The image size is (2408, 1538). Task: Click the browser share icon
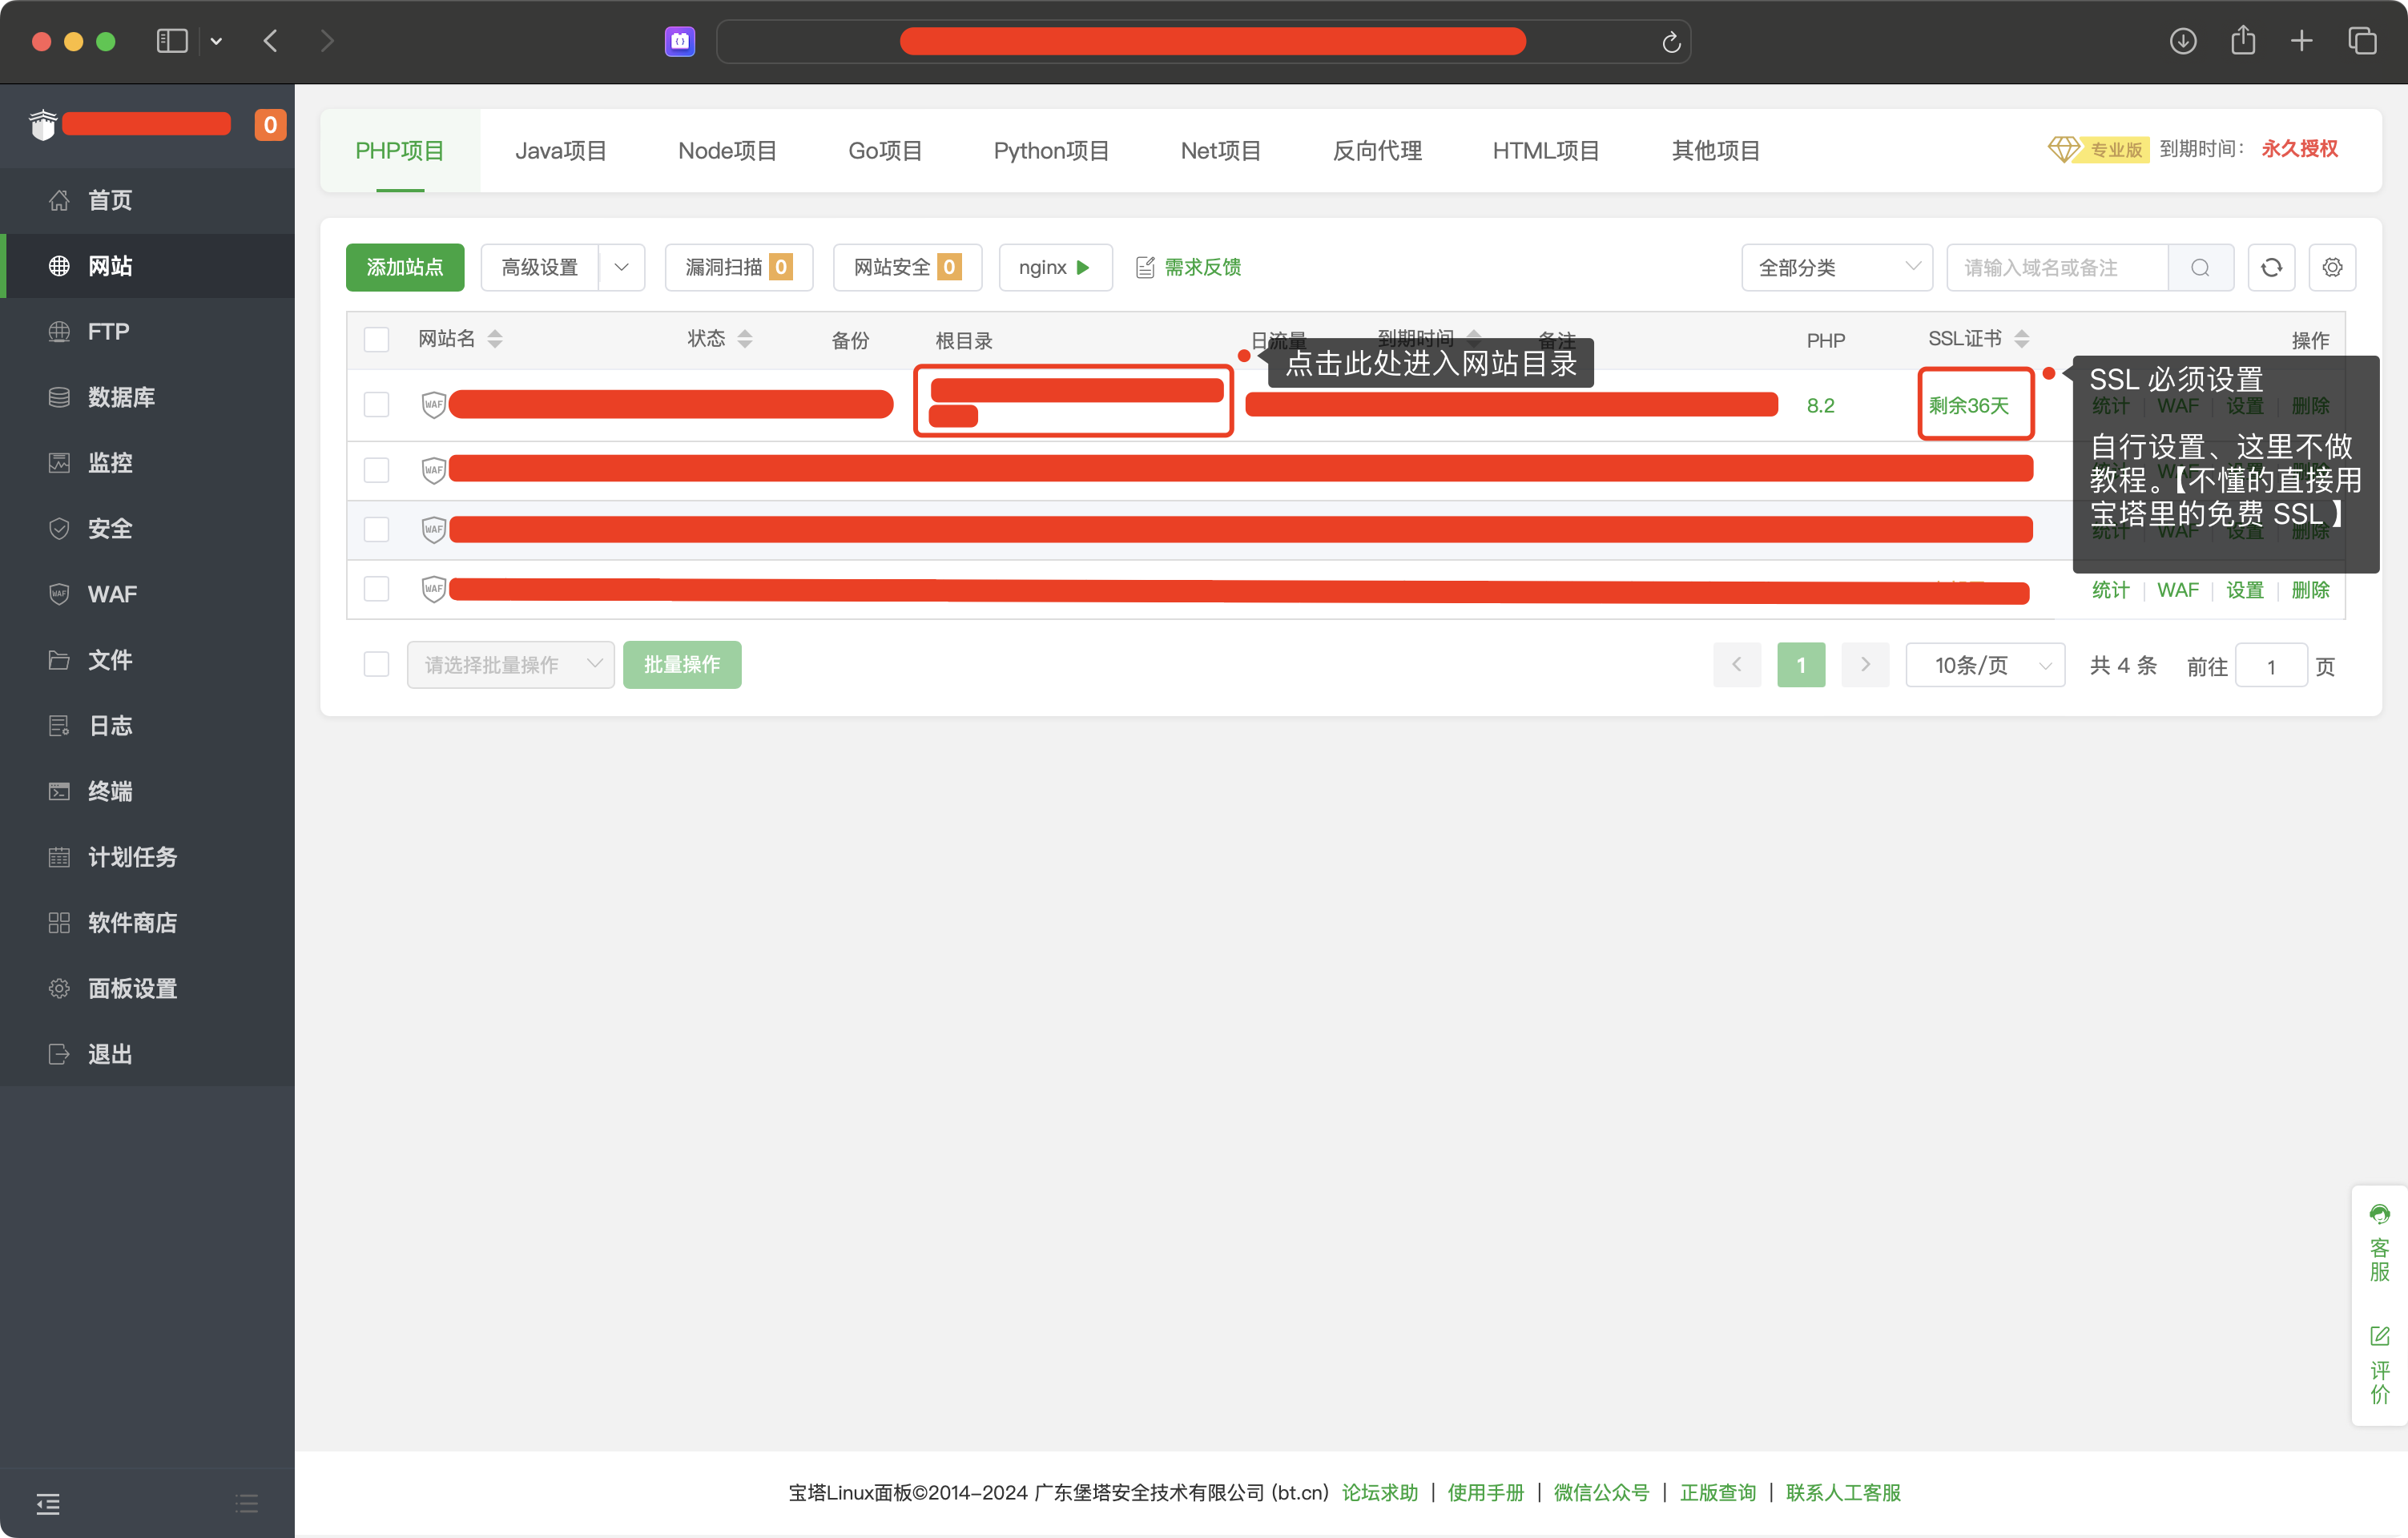[x=2243, y=41]
